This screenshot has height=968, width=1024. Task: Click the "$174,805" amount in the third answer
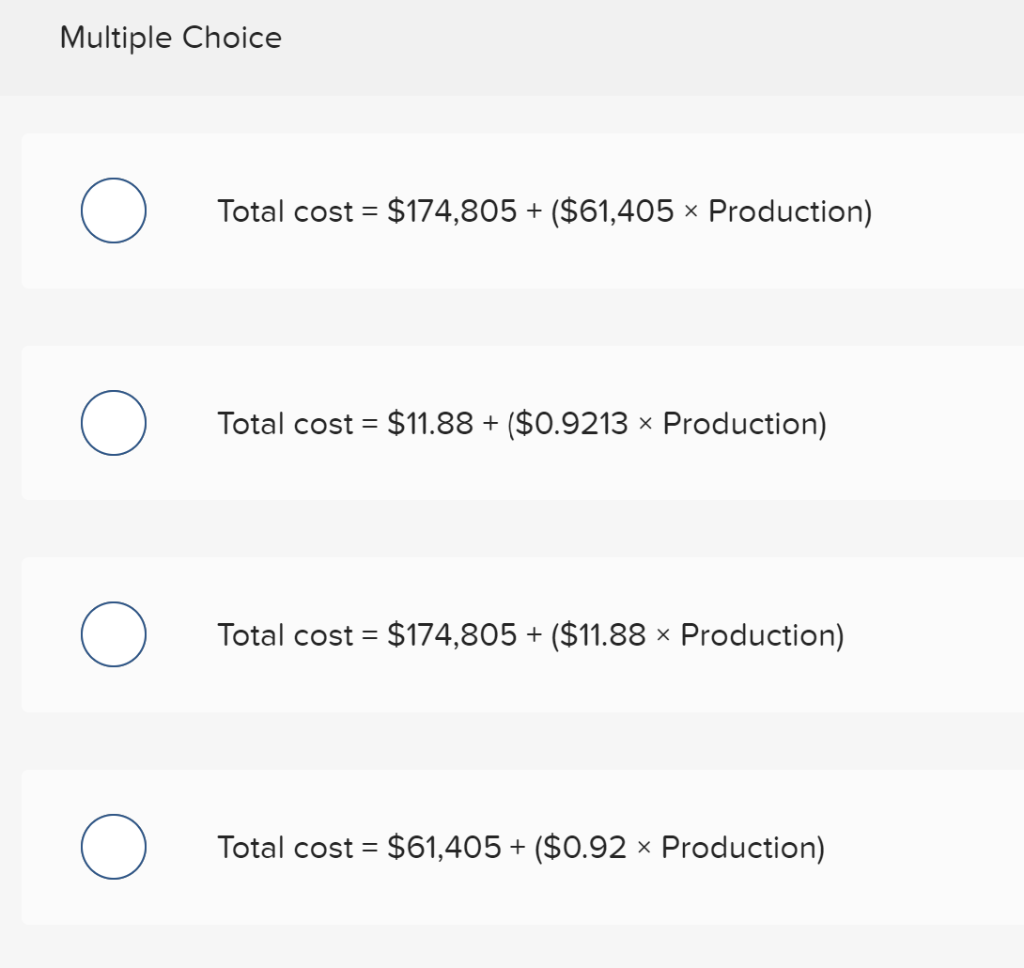[452, 636]
